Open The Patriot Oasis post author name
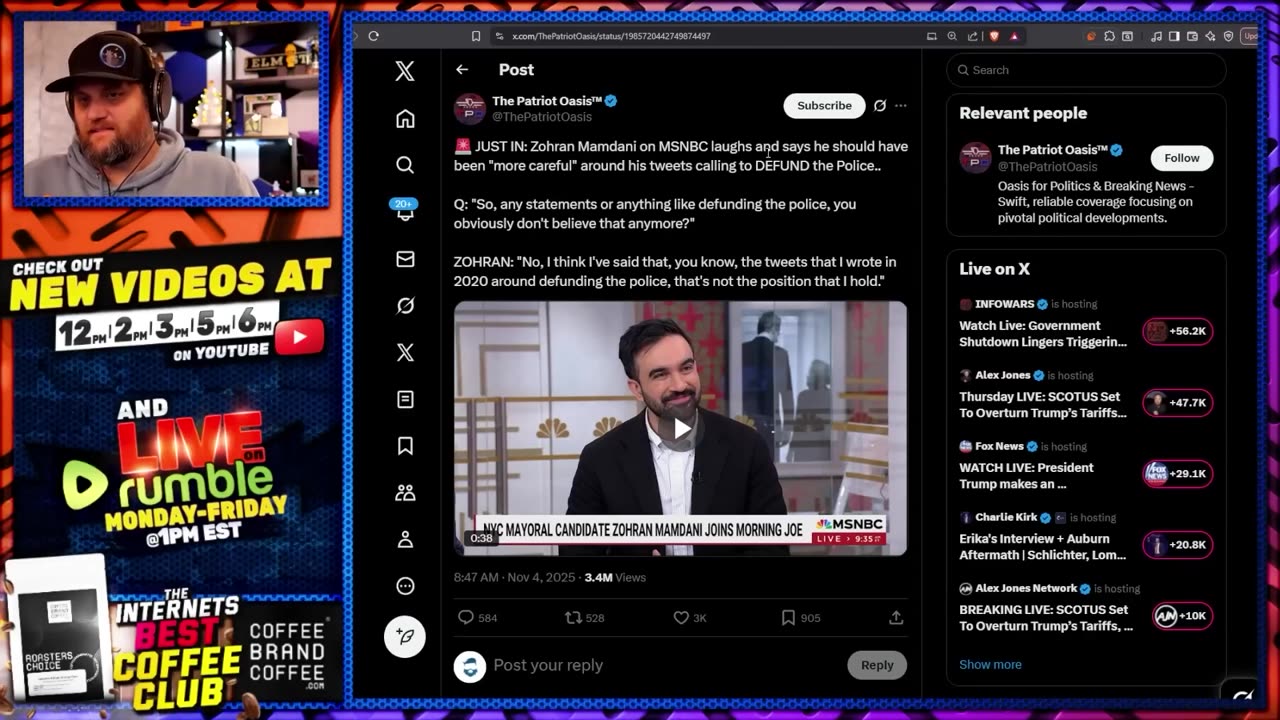Image resolution: width=1280 pixels, height=720 pixels. pos(547,101)
